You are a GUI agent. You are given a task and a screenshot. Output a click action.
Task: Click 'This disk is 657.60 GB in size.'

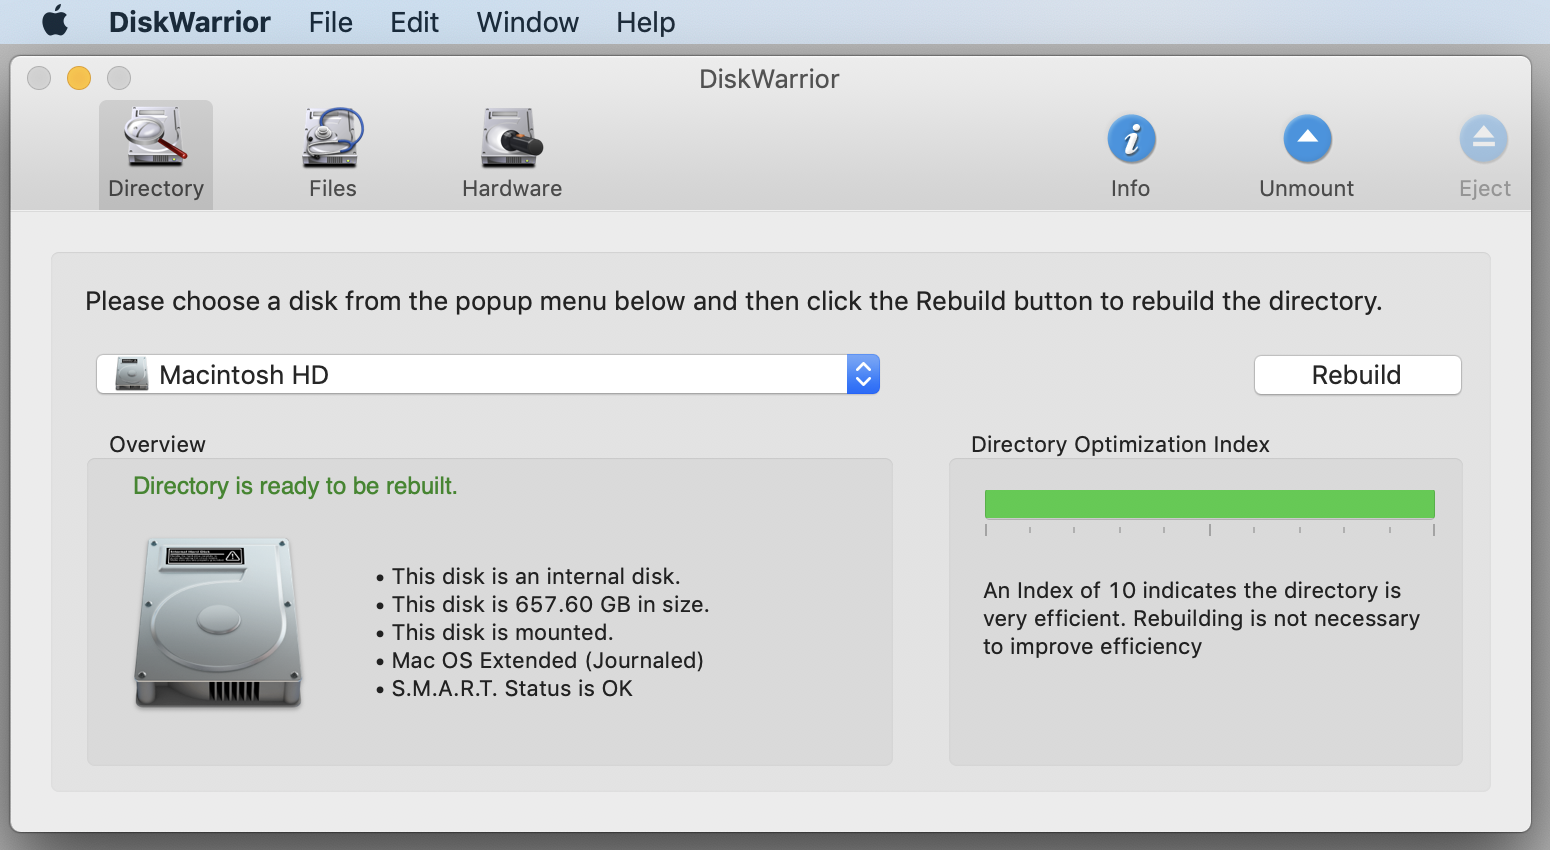pos(550,604)
